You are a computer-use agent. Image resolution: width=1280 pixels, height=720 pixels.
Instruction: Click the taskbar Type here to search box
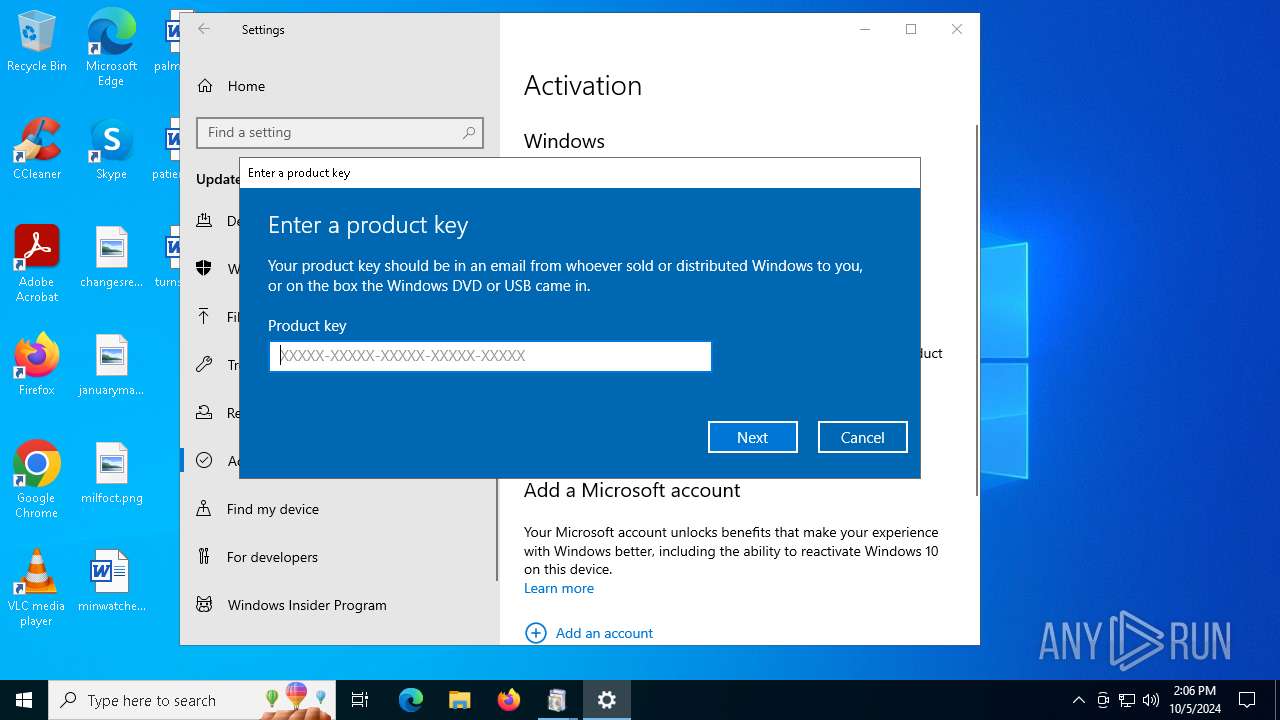[192, 700]
